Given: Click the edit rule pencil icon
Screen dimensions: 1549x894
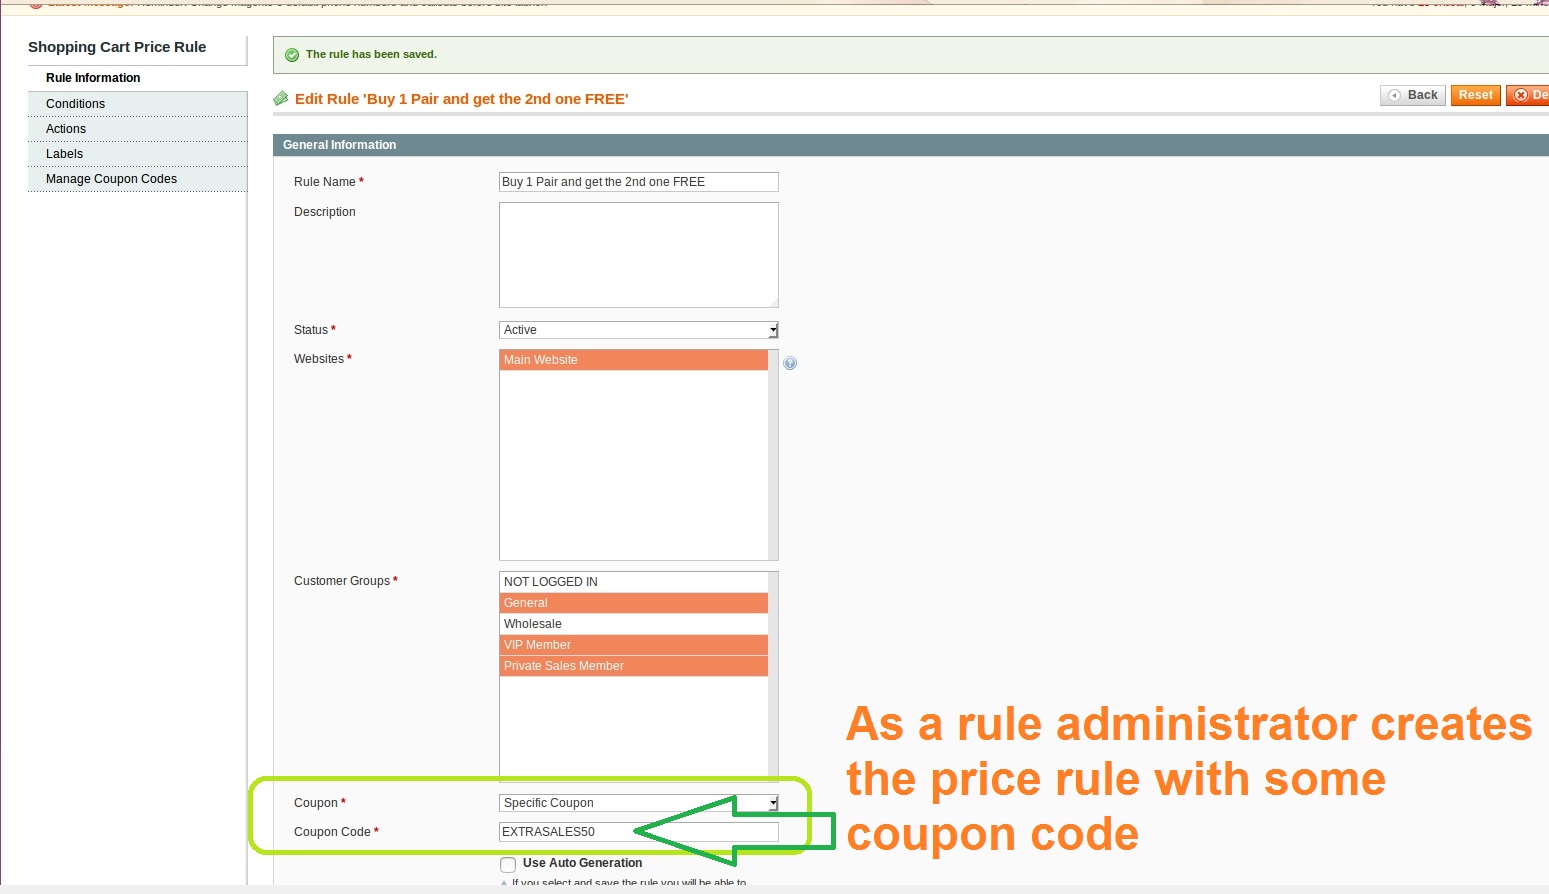Looking at the screenshot, I should [281, 98].
